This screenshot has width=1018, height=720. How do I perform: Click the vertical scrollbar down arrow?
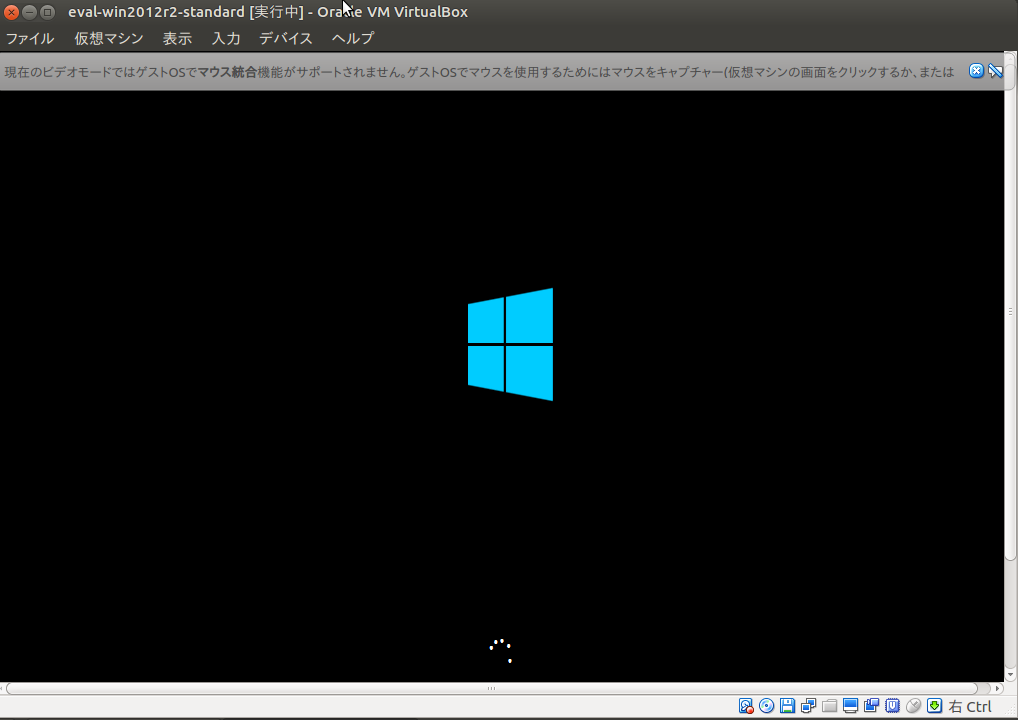[1010, 675]
